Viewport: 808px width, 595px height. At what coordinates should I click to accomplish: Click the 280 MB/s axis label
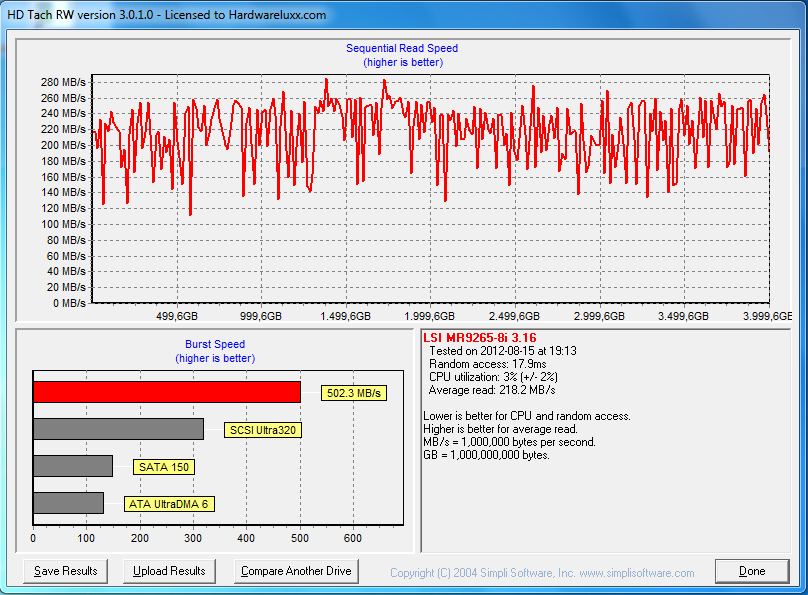[x=63, y=82]
